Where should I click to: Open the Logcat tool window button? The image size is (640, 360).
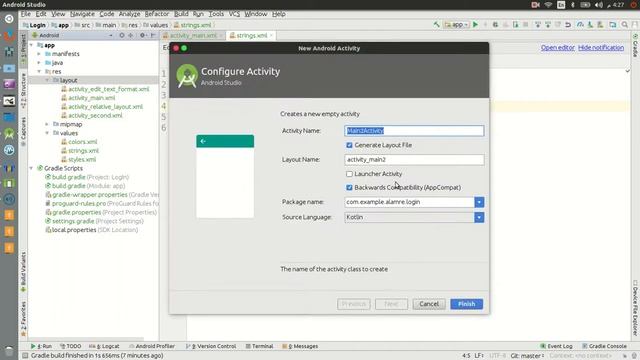(x=104, y=346)
